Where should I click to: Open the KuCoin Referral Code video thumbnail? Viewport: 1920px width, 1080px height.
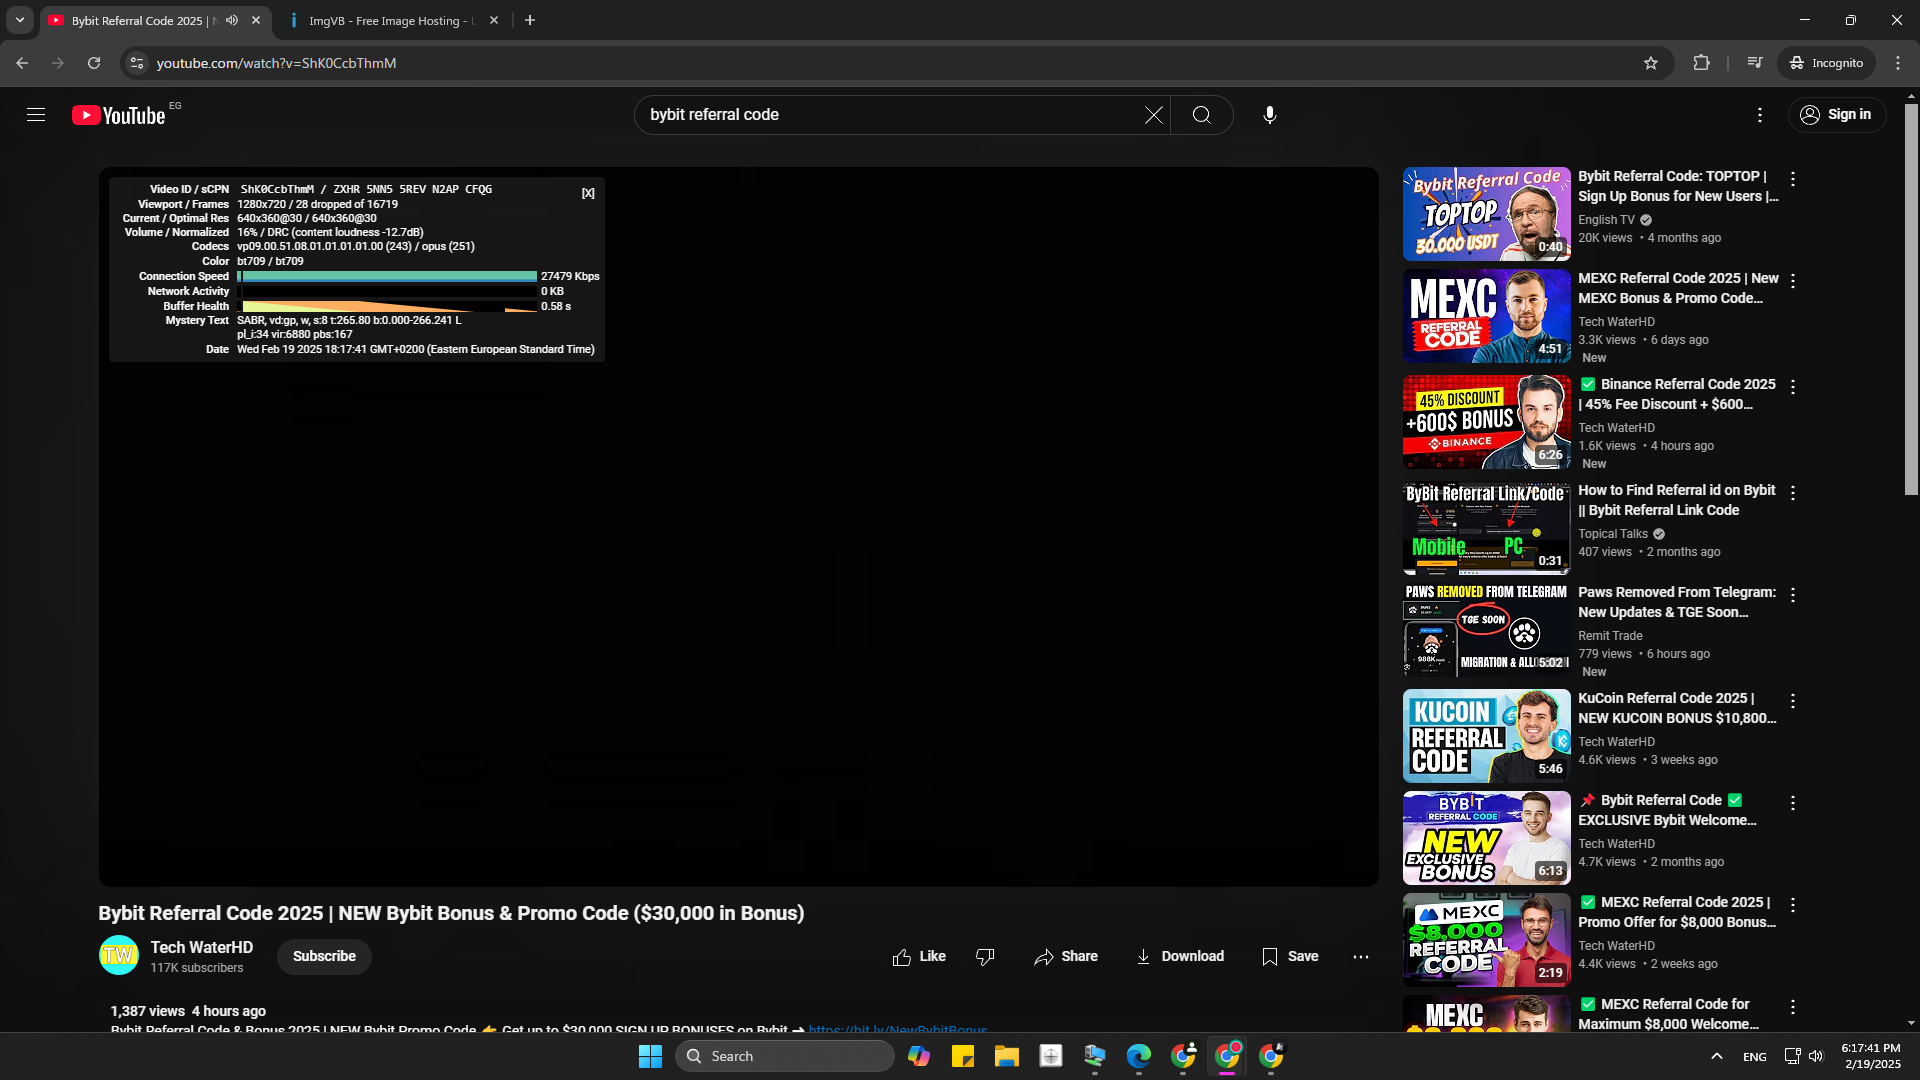tap(1486, 736)
